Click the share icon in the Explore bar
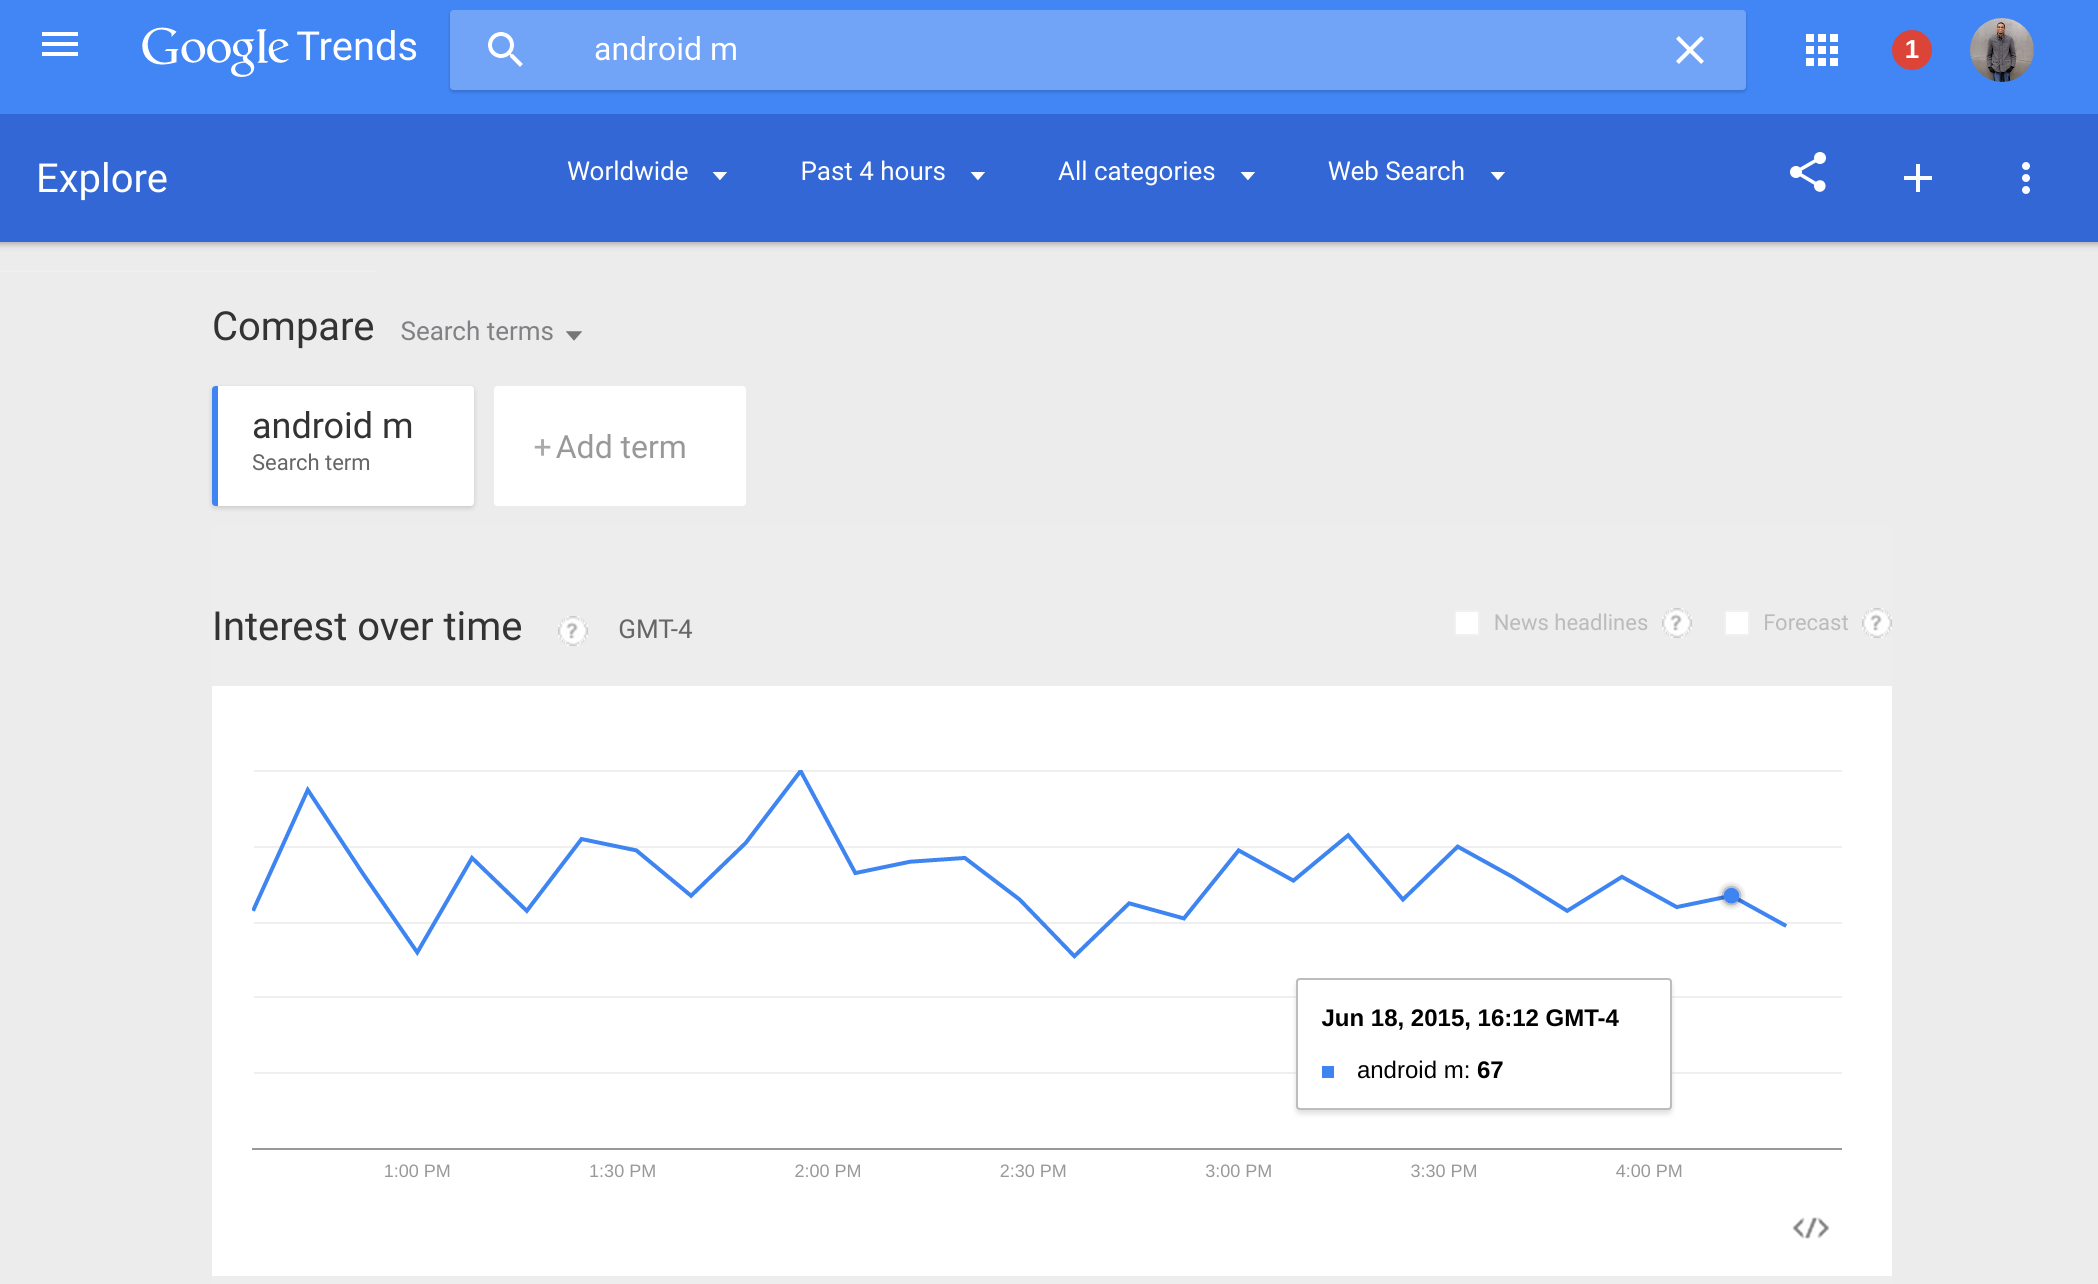The height and width of the screenshot is (1284, 2098). click(1808, 175)
